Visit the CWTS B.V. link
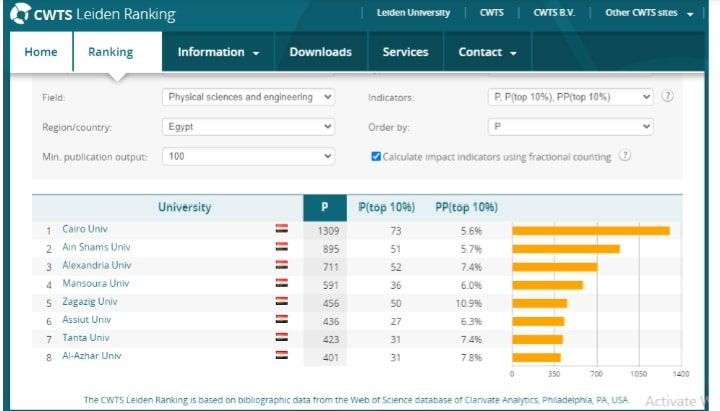This screenshot has height=411, width=720. tap(554, 13)
